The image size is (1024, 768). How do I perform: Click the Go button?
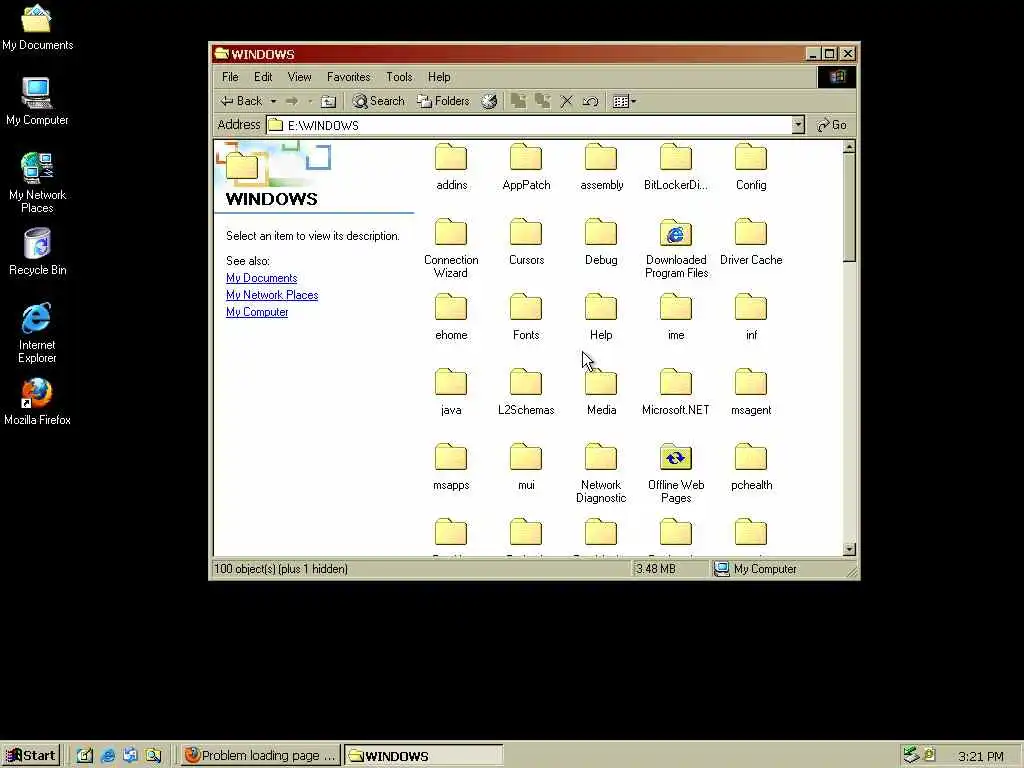(831, 125)
